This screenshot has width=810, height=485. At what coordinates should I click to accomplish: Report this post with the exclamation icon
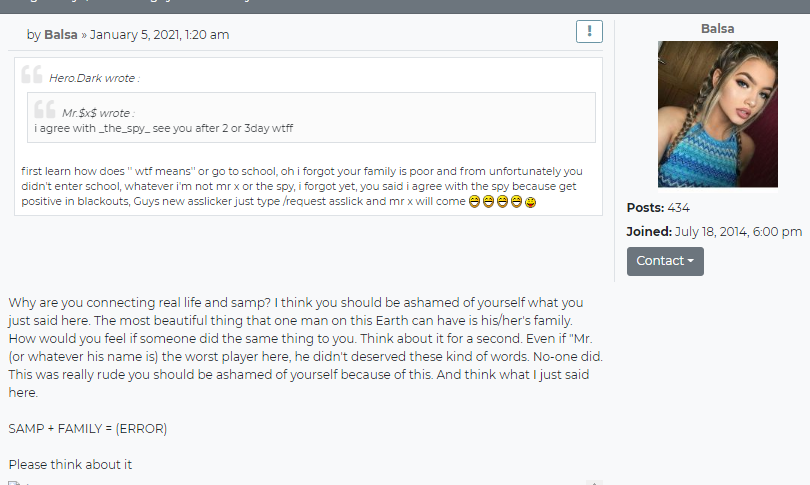click(589, 32)
